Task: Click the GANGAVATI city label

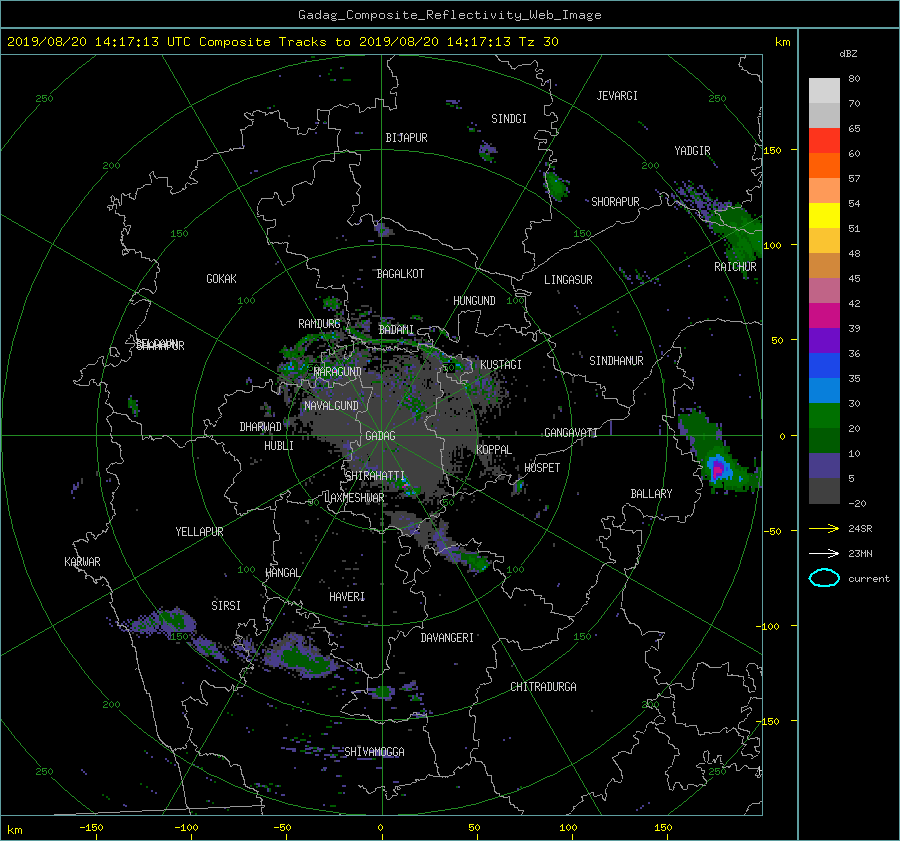Action: click(x=571, y=433)
